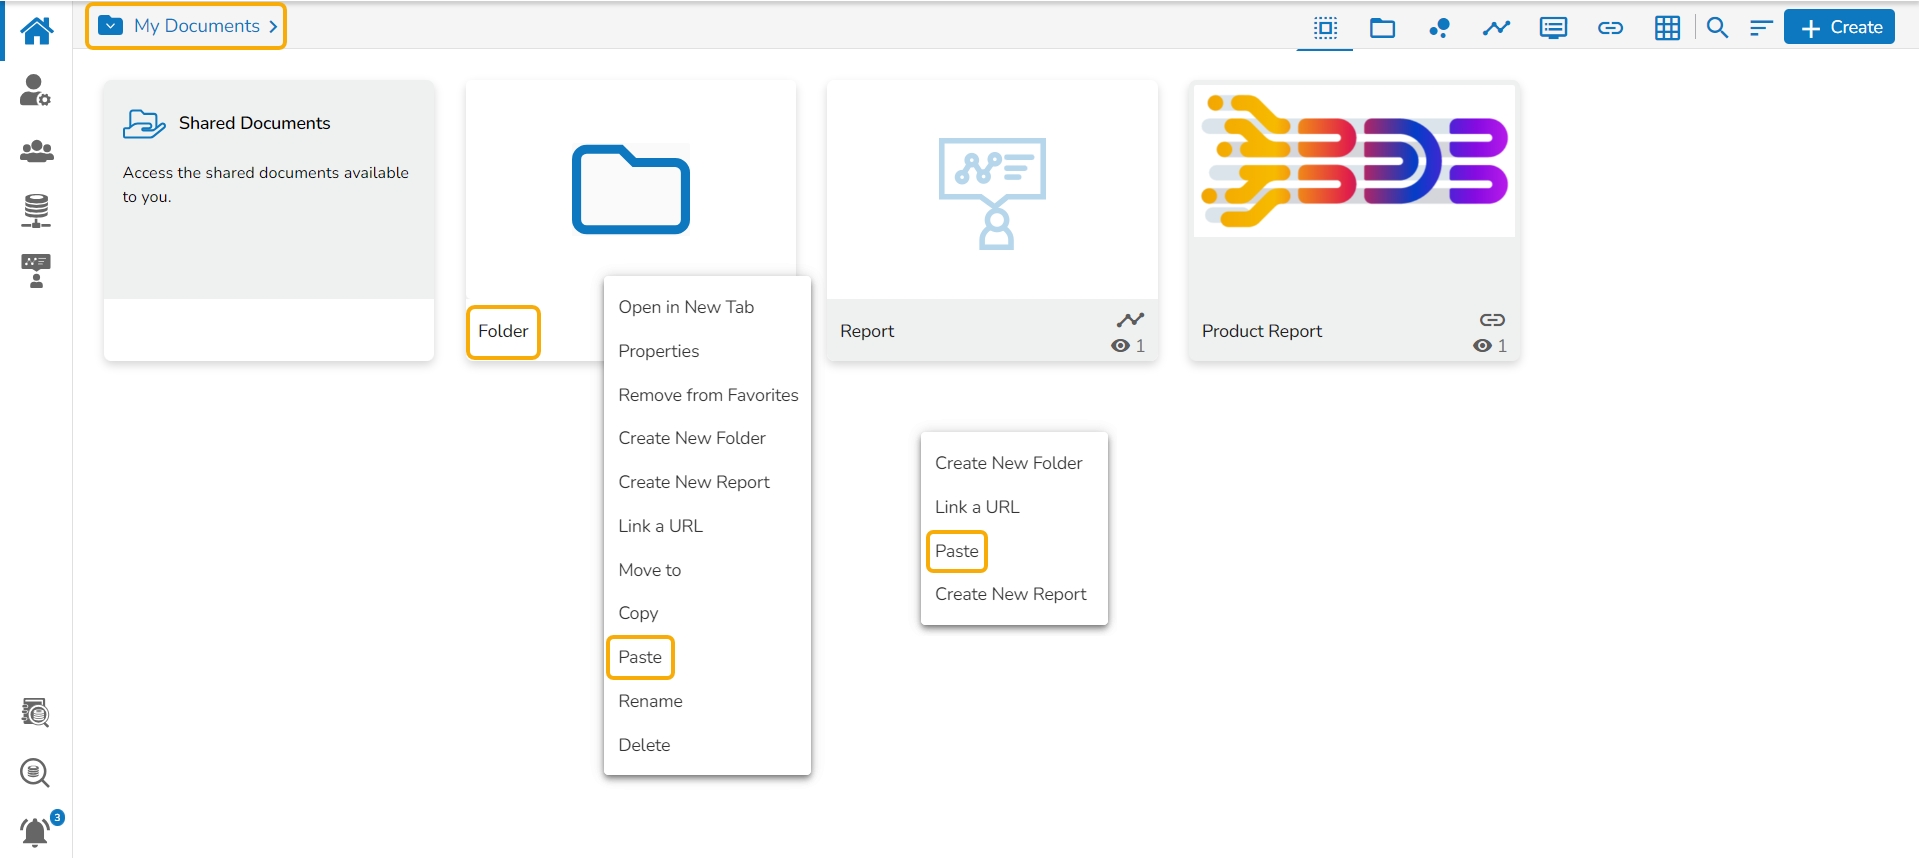Open the database server icon in sidebar

(36, 211)
